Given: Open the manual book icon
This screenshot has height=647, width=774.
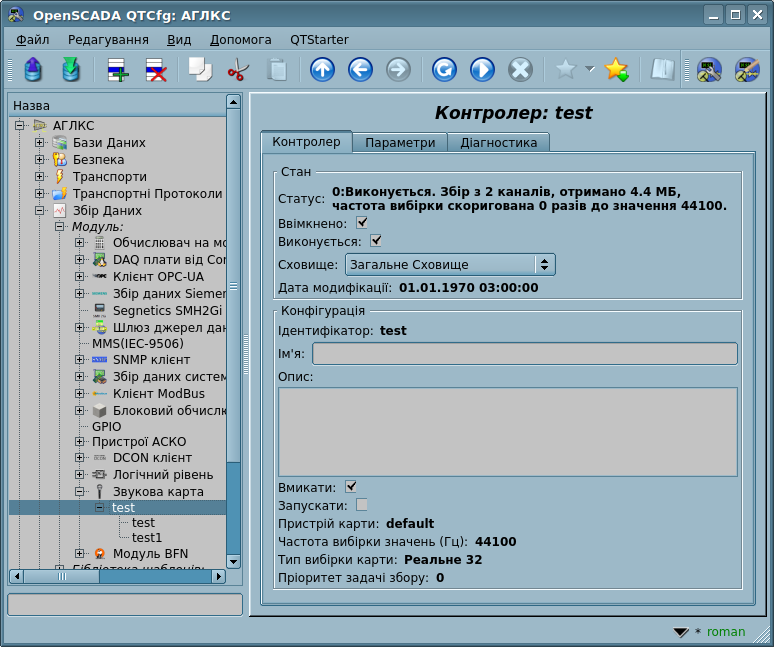Looking at the screenshot, I should pos(662,70).
